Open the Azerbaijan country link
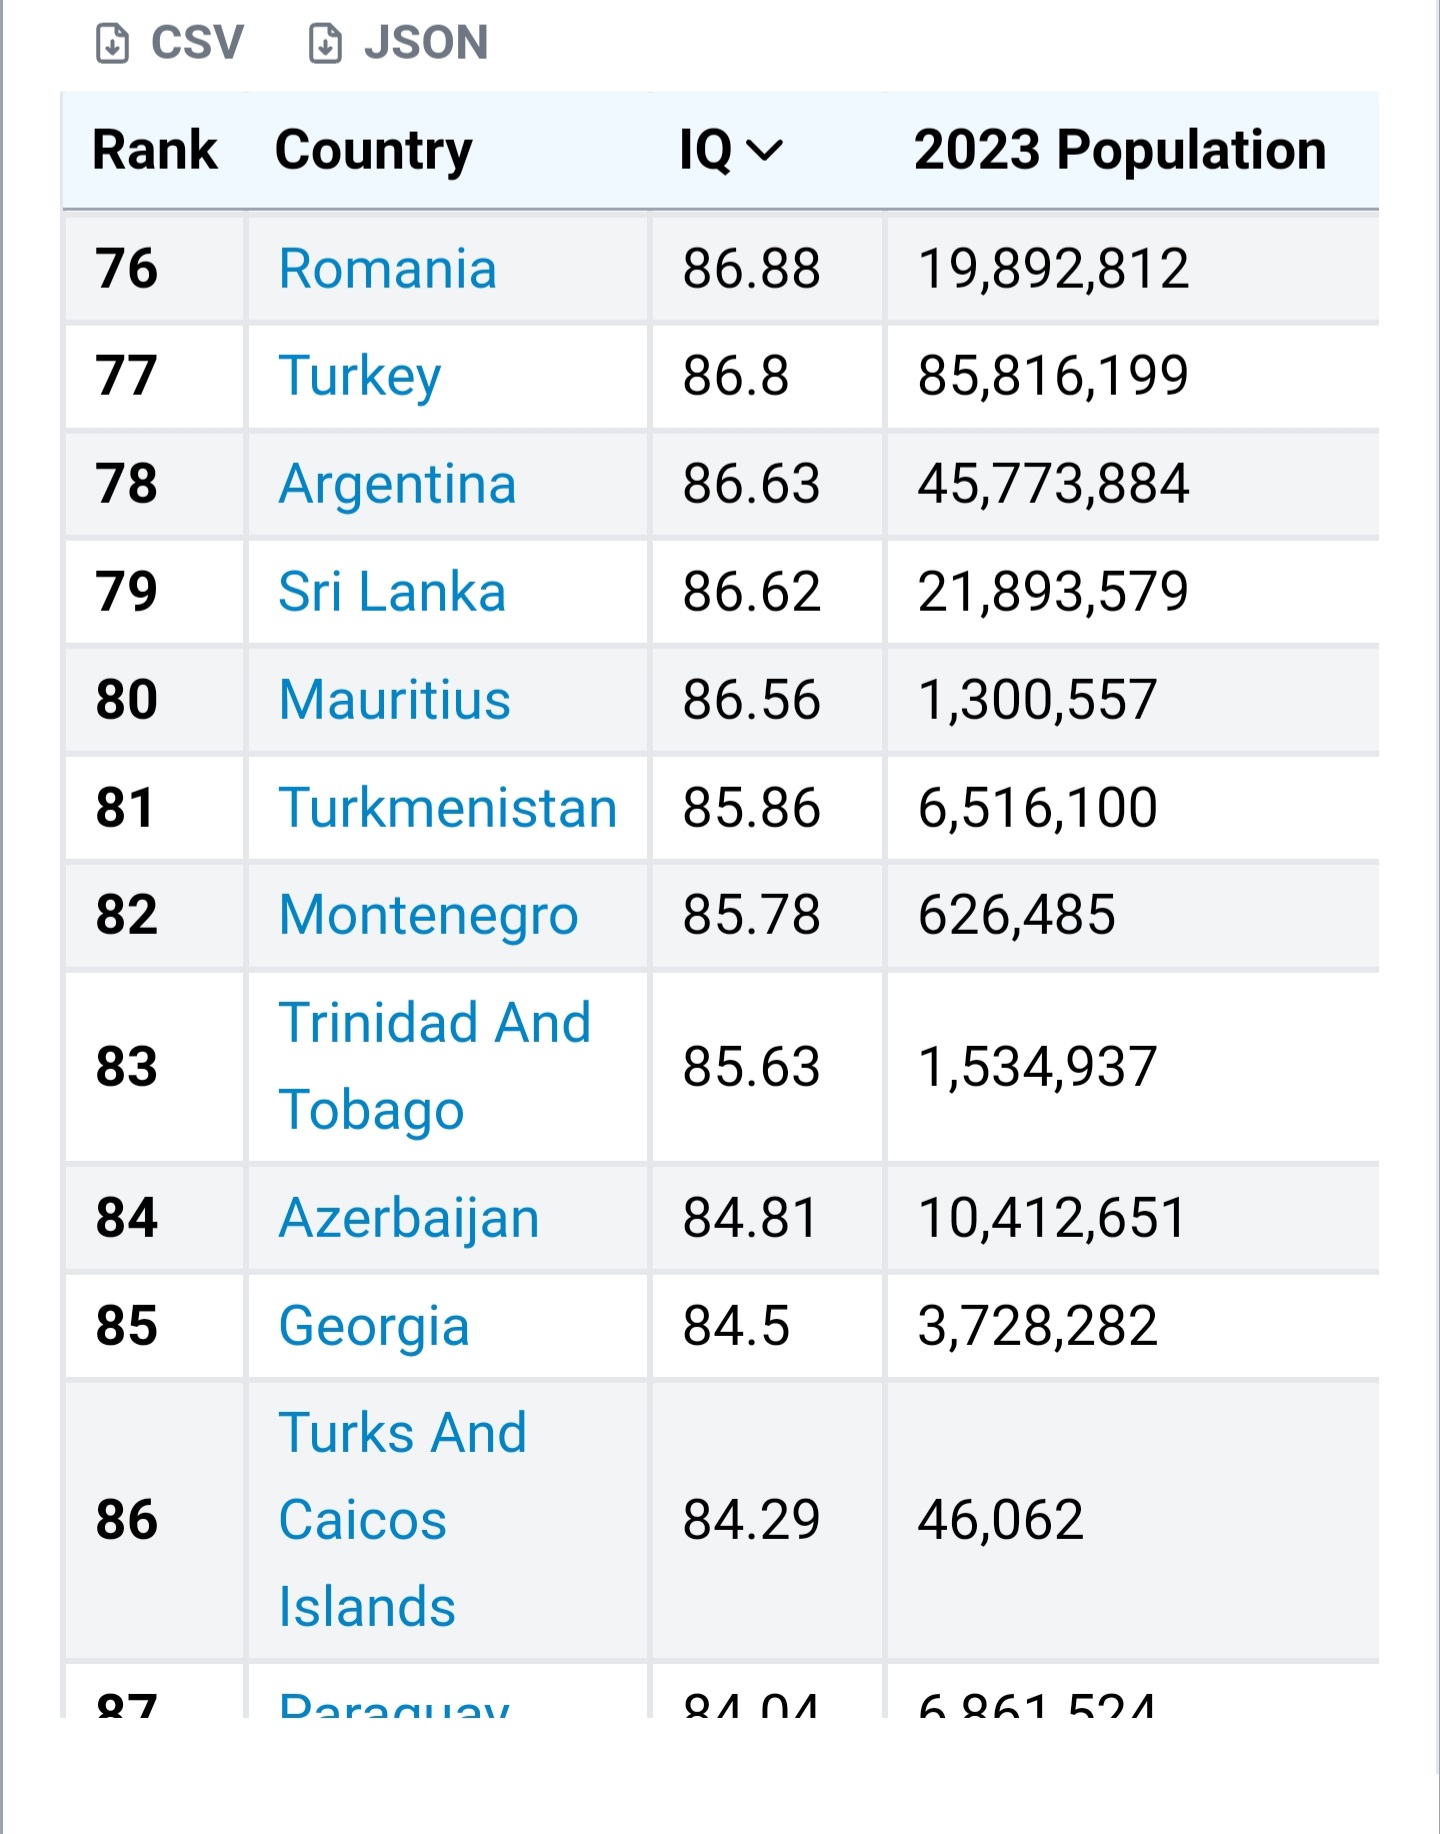The image size is (1440, 1834). 409,1219
